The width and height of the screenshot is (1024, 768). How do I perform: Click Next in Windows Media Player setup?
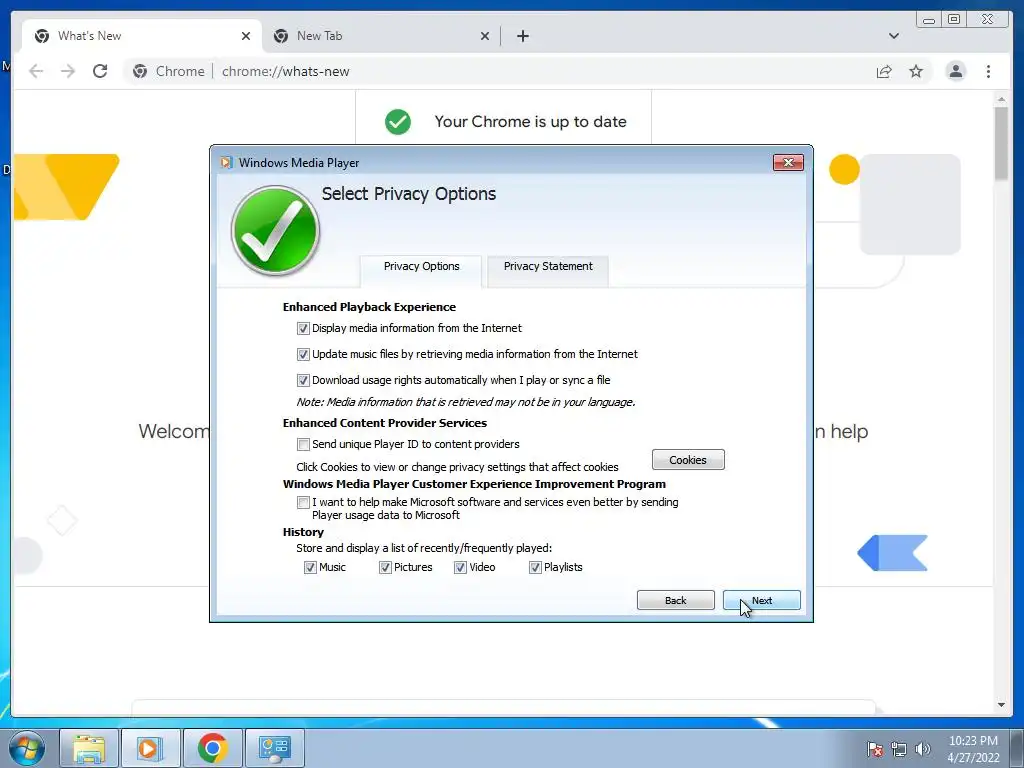pyautogui.click(x=761, y=600)
